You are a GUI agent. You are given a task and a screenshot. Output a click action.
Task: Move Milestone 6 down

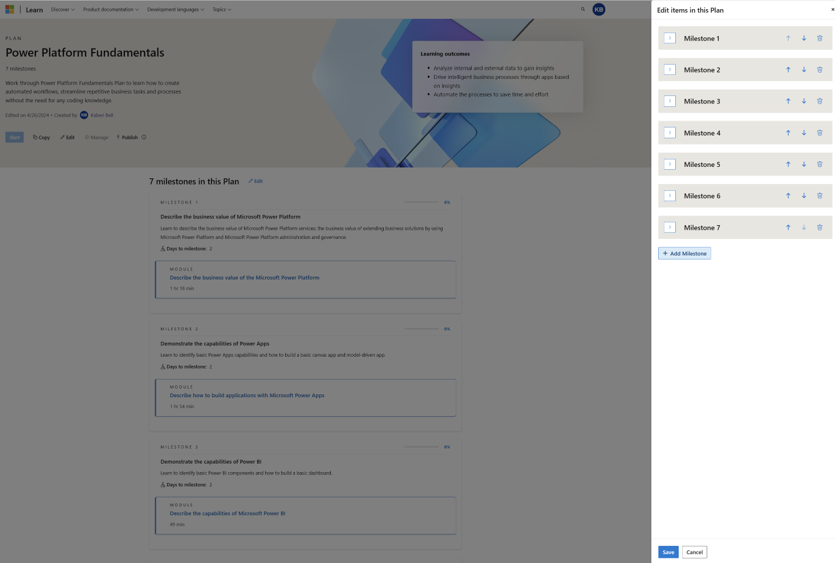coord(804,196)
